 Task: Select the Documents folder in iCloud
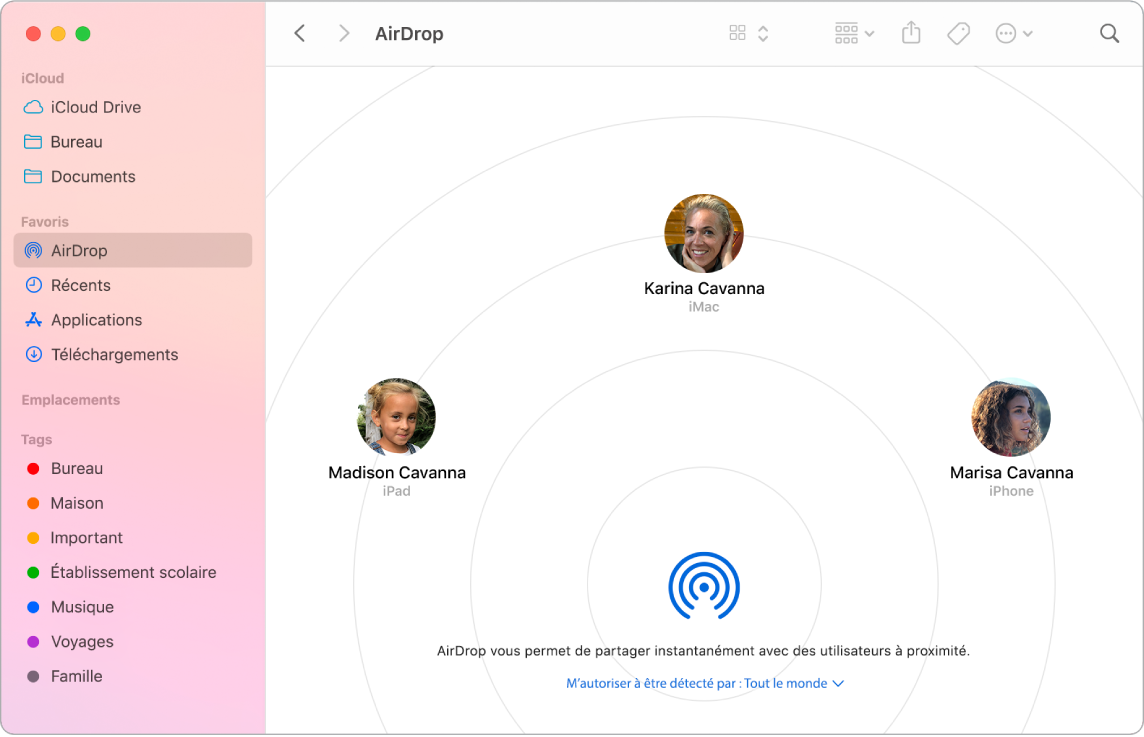coord(93,176)
